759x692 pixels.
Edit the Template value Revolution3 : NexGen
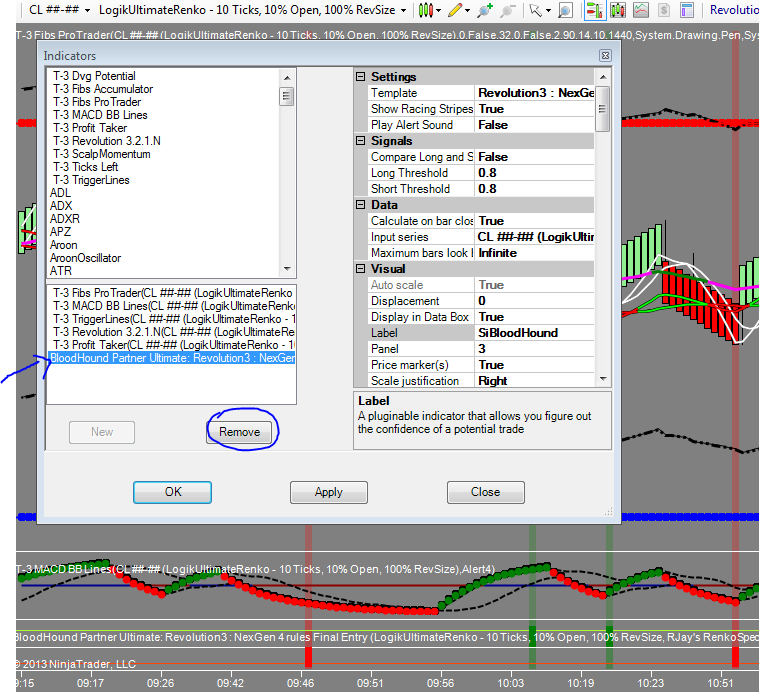(534, 93)
